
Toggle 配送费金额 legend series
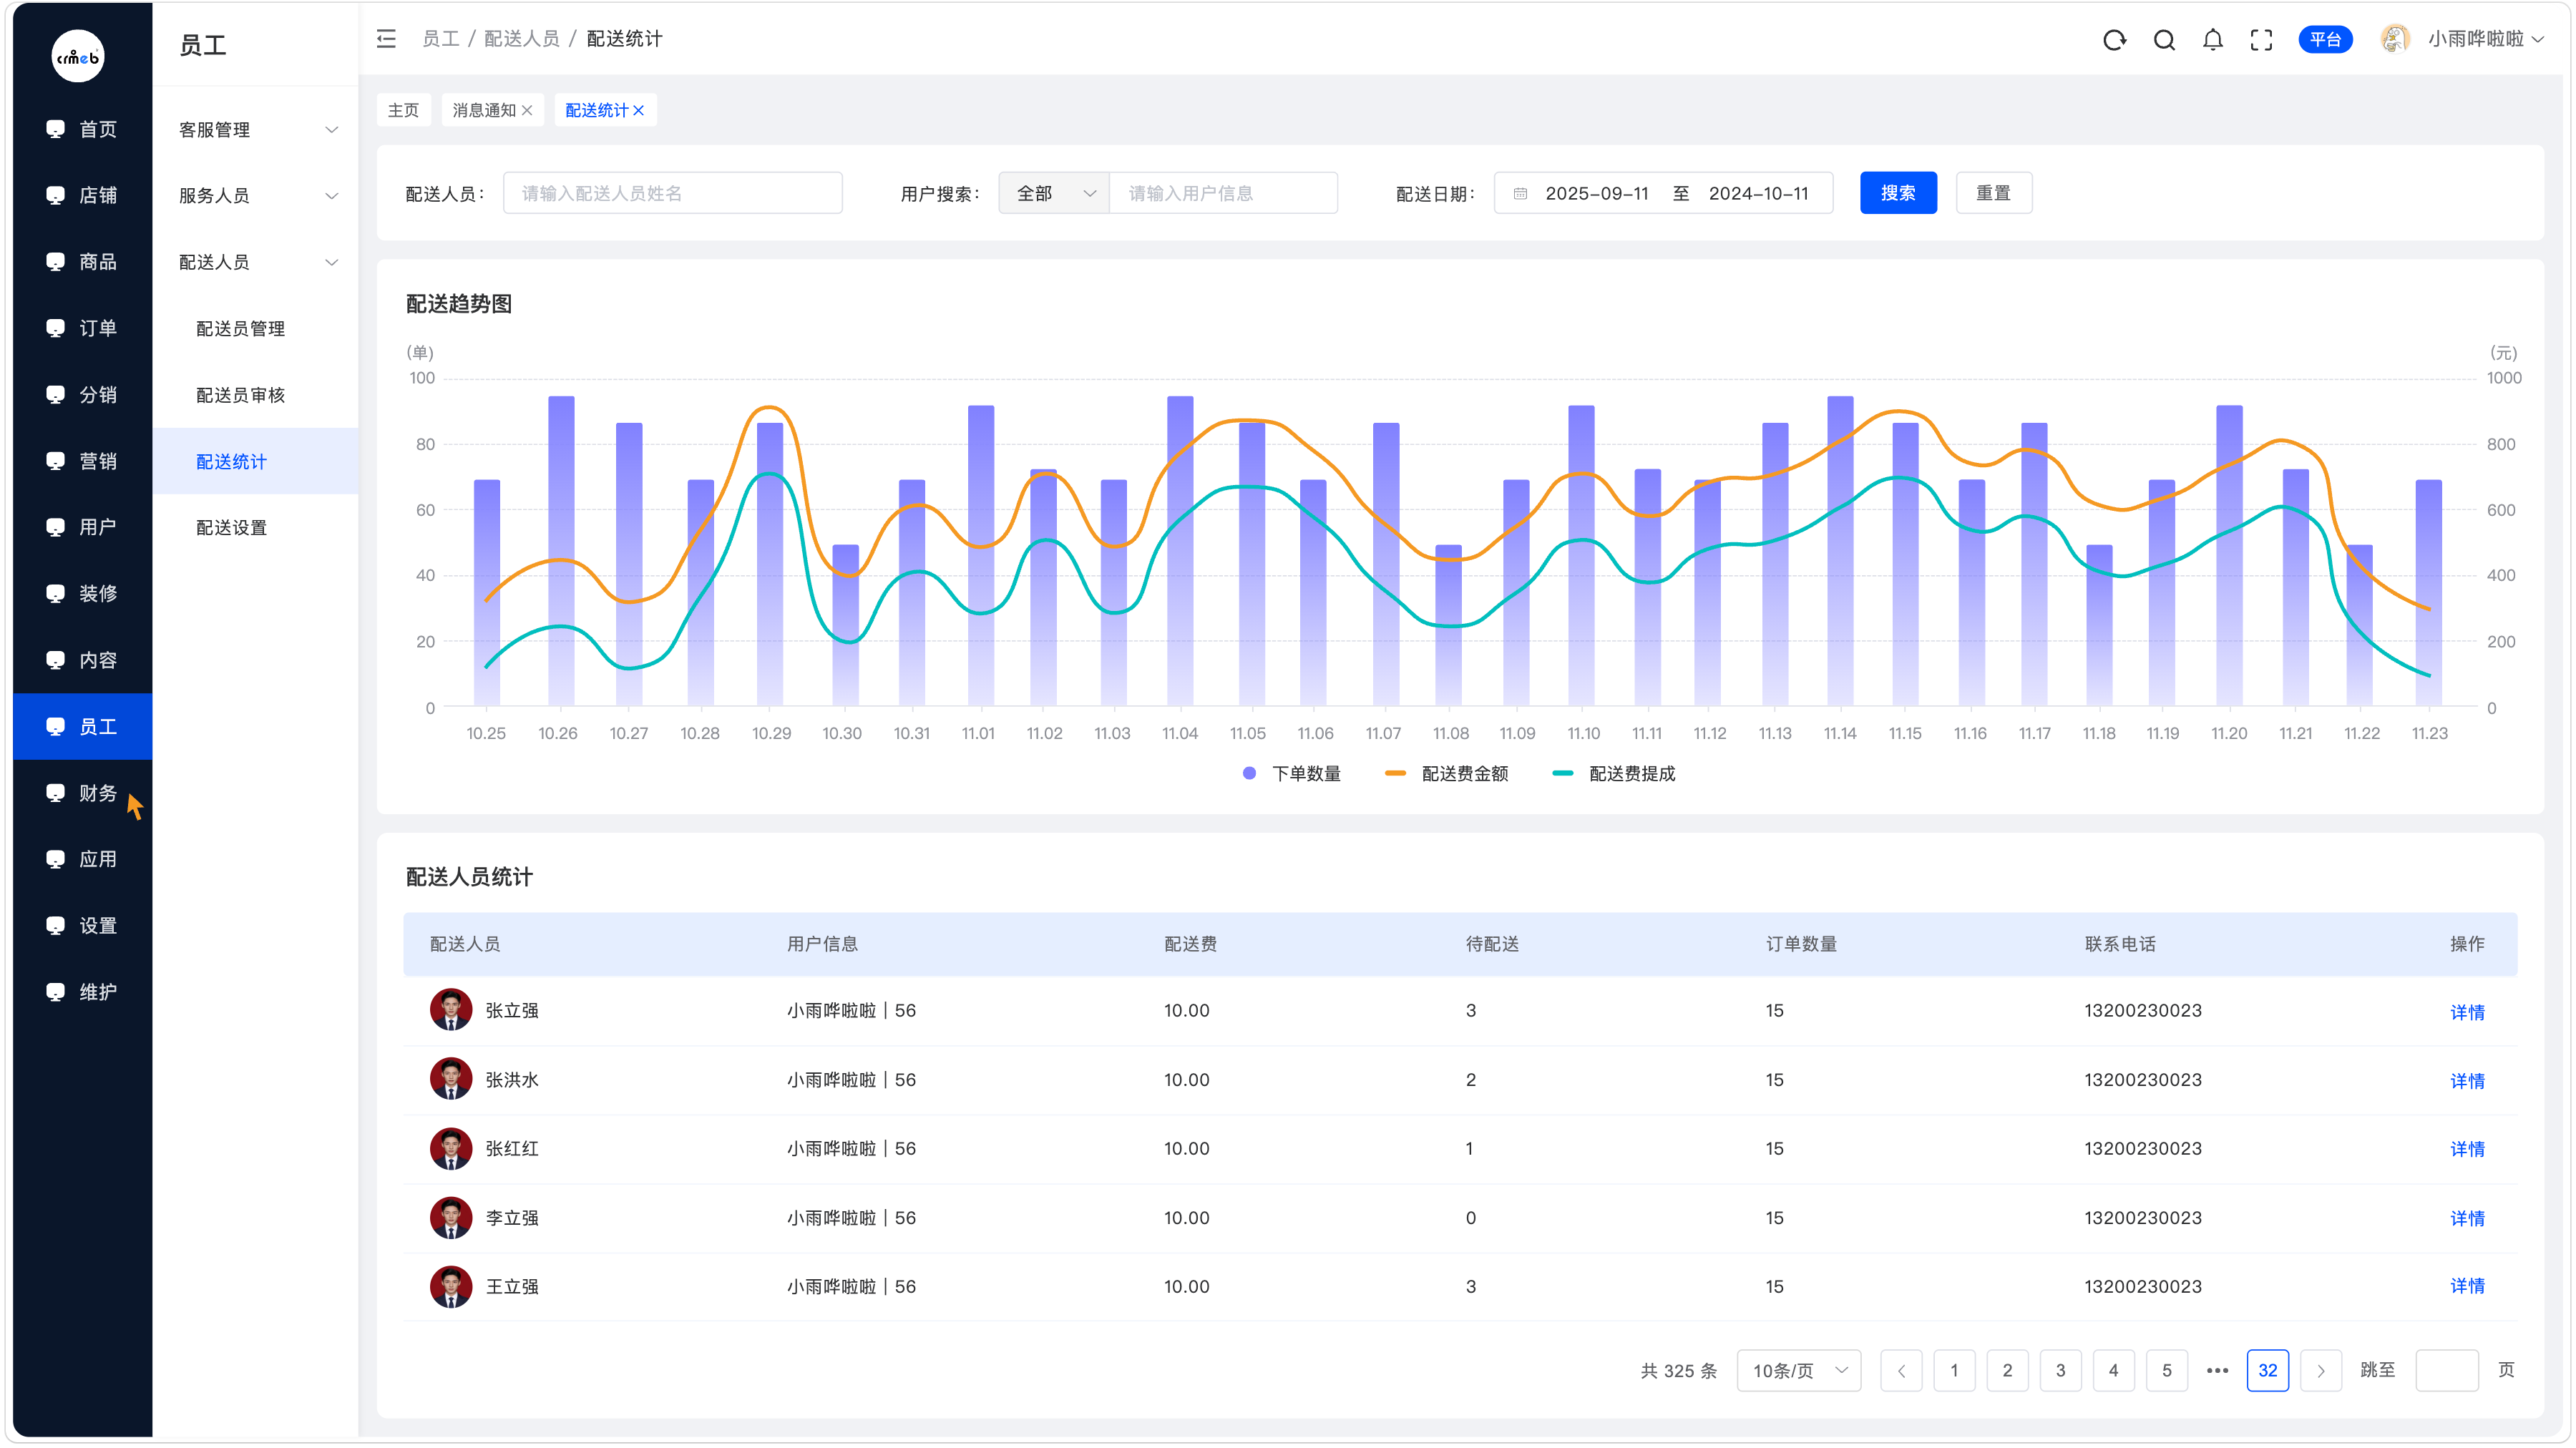point(1447,774)
